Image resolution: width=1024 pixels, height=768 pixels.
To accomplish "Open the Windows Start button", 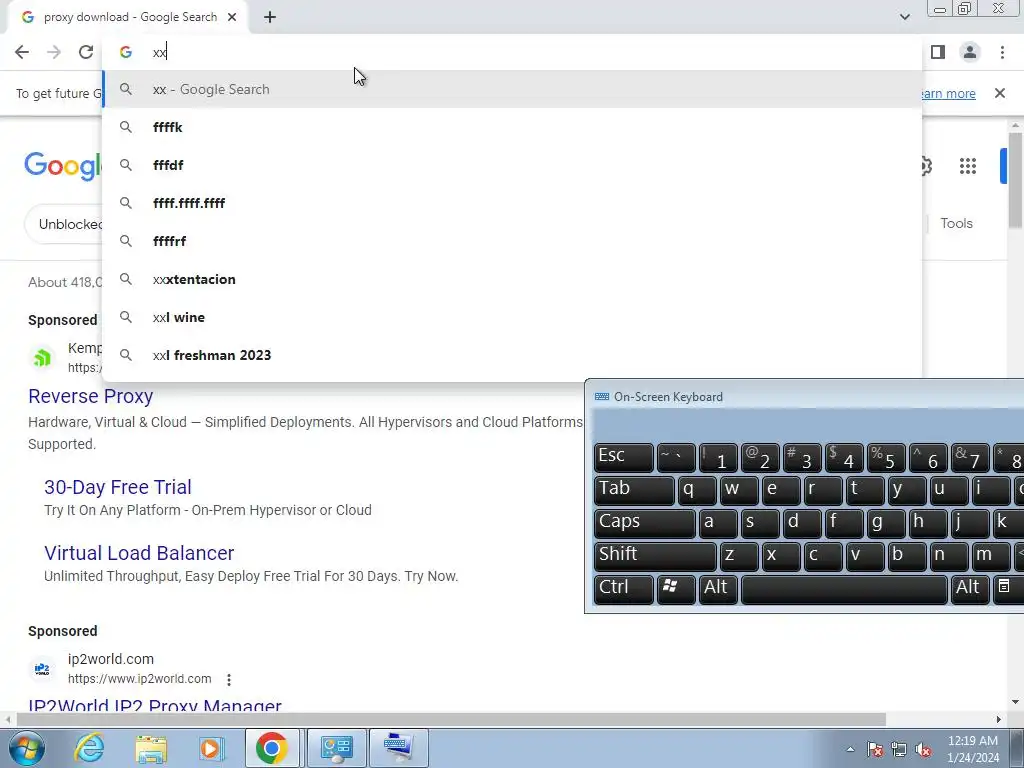I will [26, 748].
